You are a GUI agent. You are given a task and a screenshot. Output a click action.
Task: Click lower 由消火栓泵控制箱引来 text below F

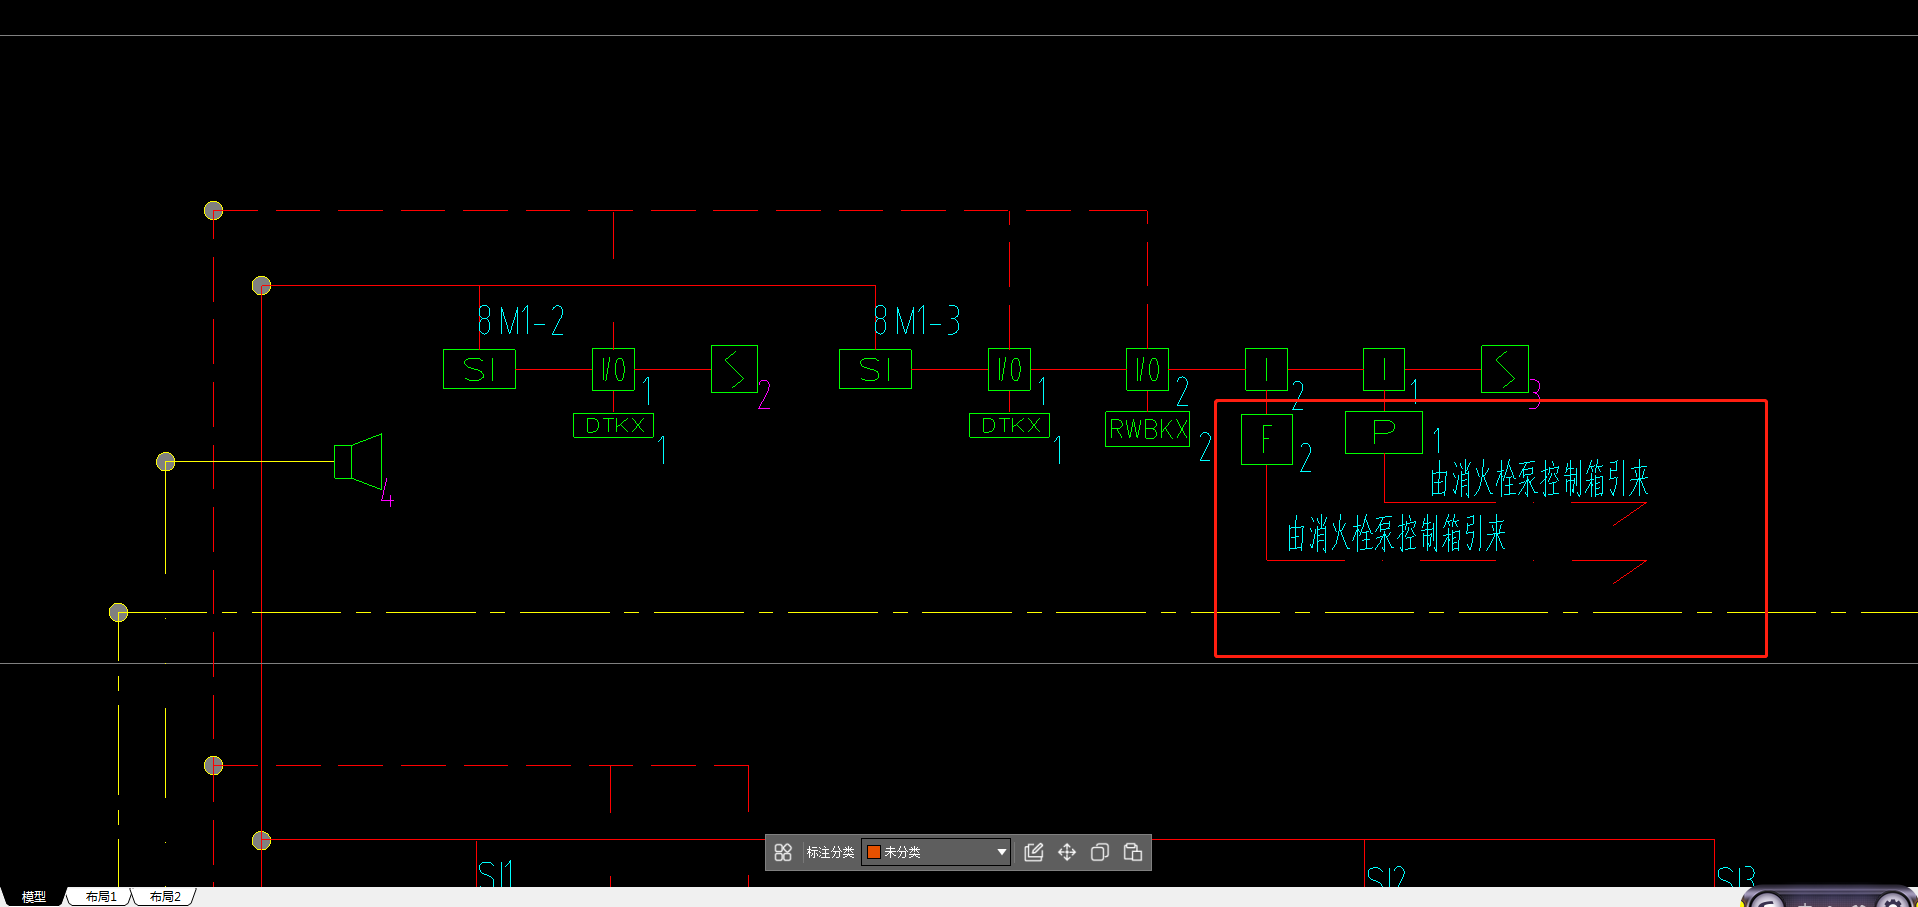tap(1397, 534)
